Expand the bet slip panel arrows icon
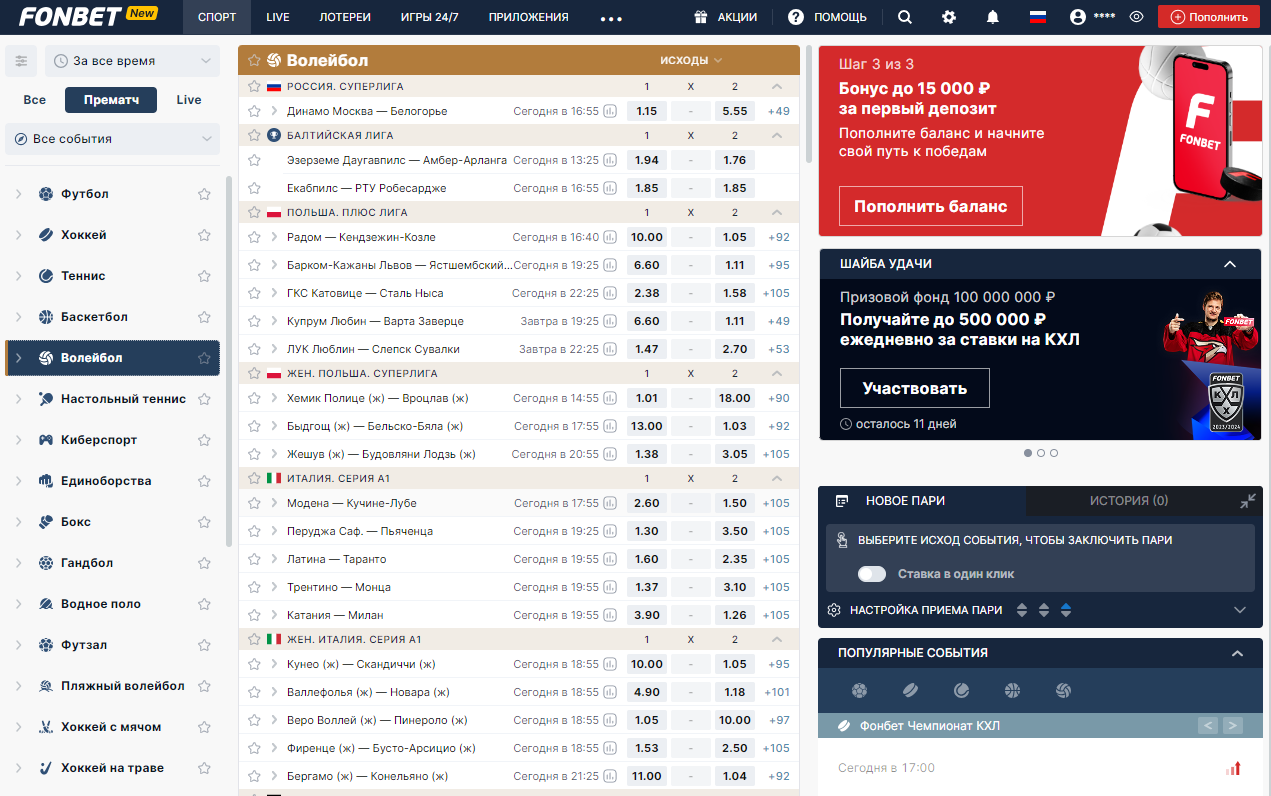 click(x=1247, y=501)
